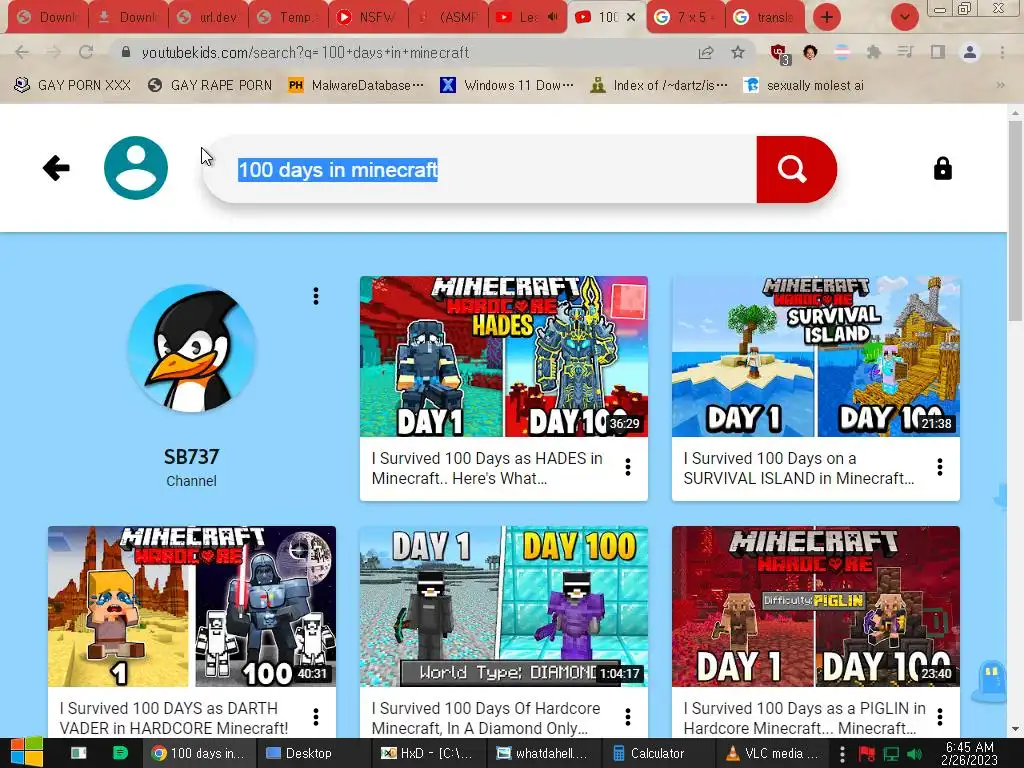1024x768 pixels.
Task: Open the Extensions puzzle icon
Action: coord(874,52)
